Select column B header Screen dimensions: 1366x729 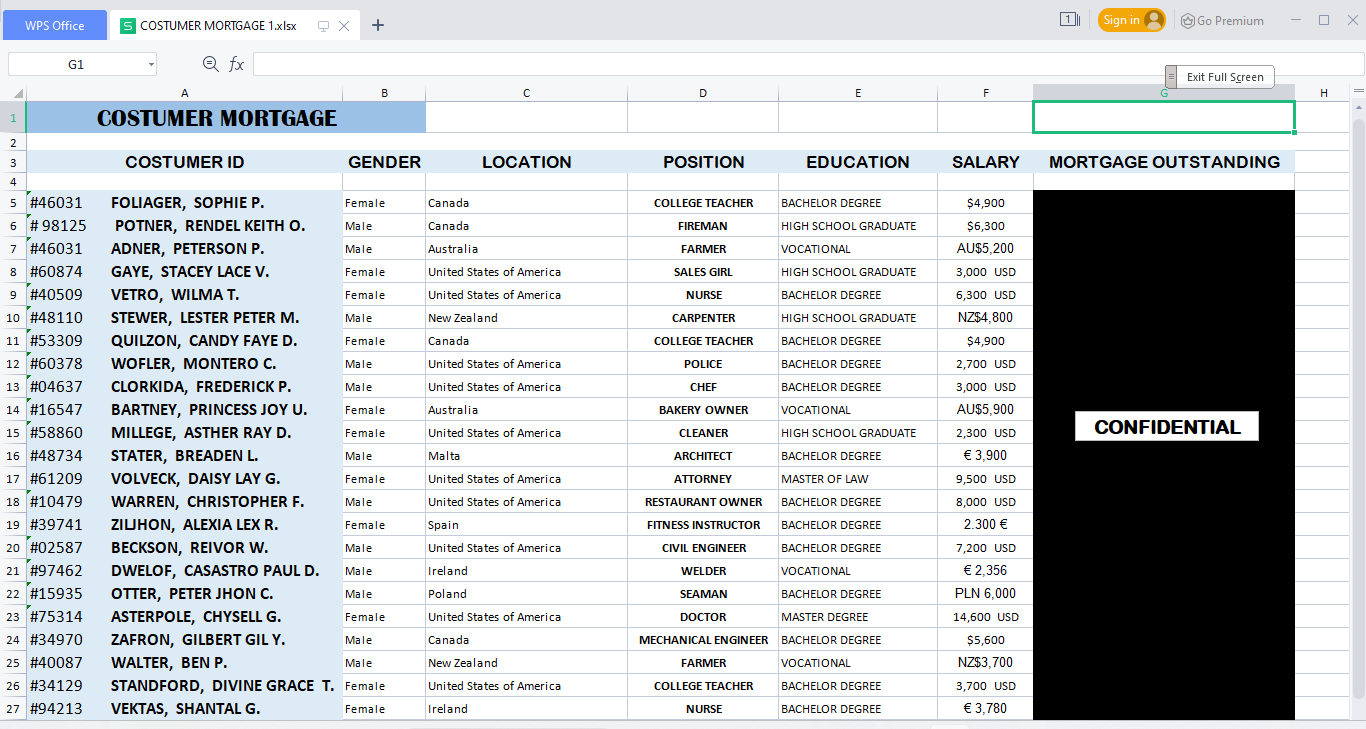384,93
